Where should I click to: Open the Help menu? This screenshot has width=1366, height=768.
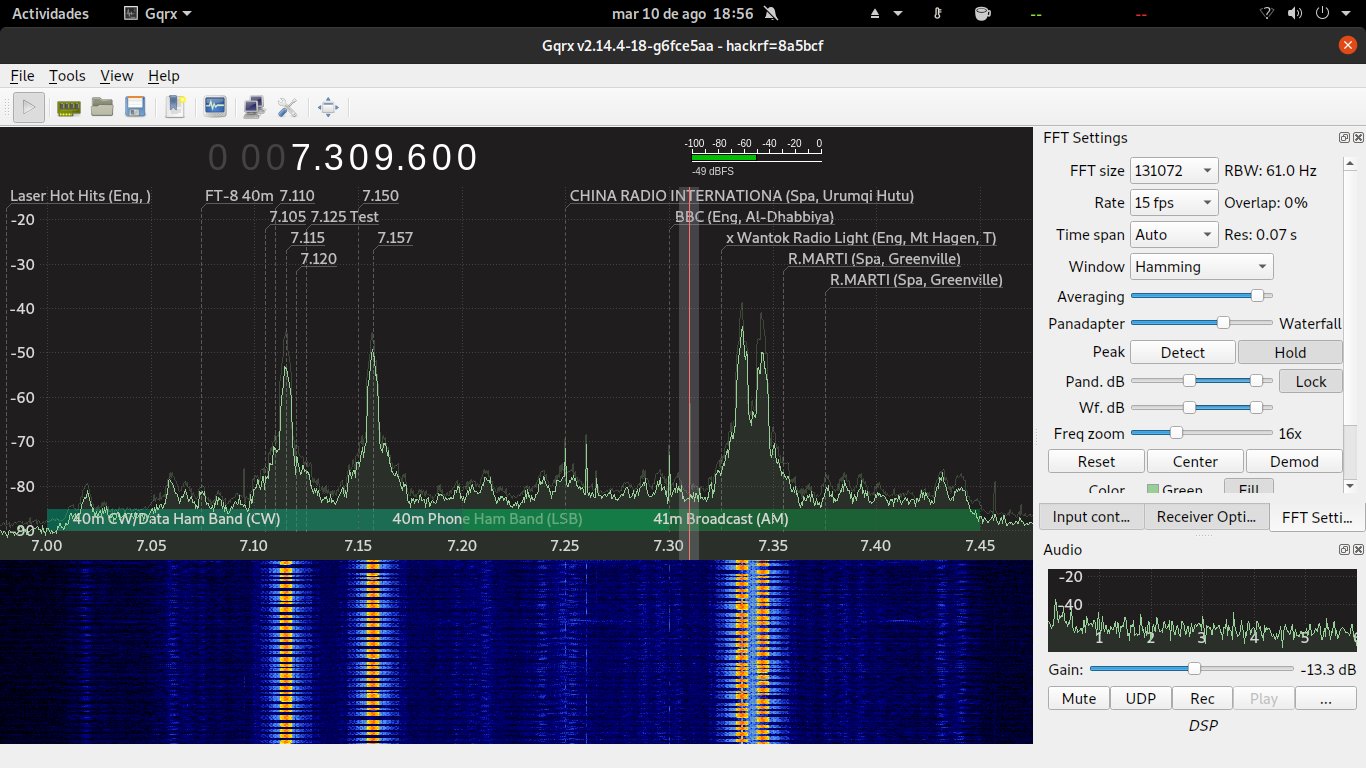163,75
